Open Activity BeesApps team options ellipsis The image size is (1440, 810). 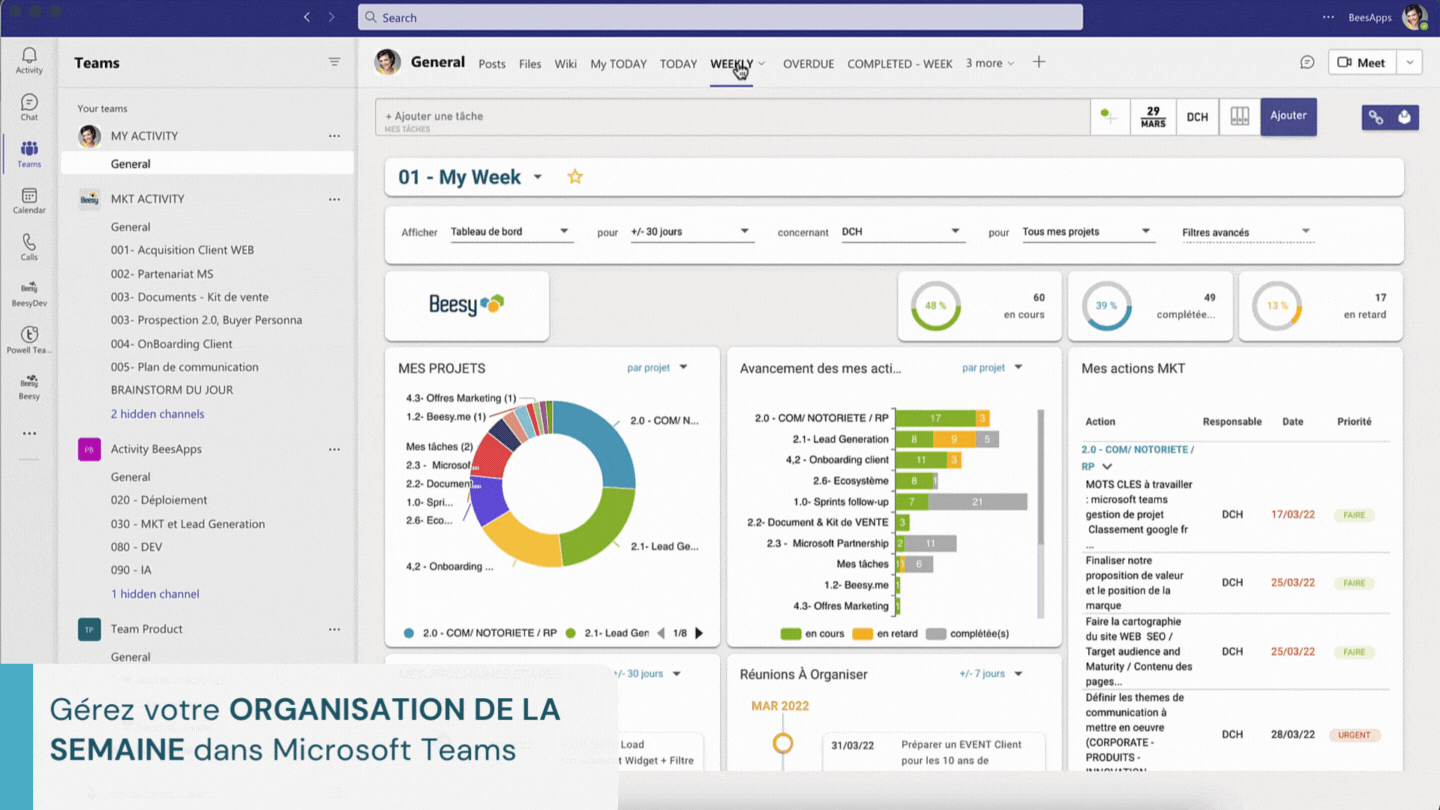click(334, 449)
